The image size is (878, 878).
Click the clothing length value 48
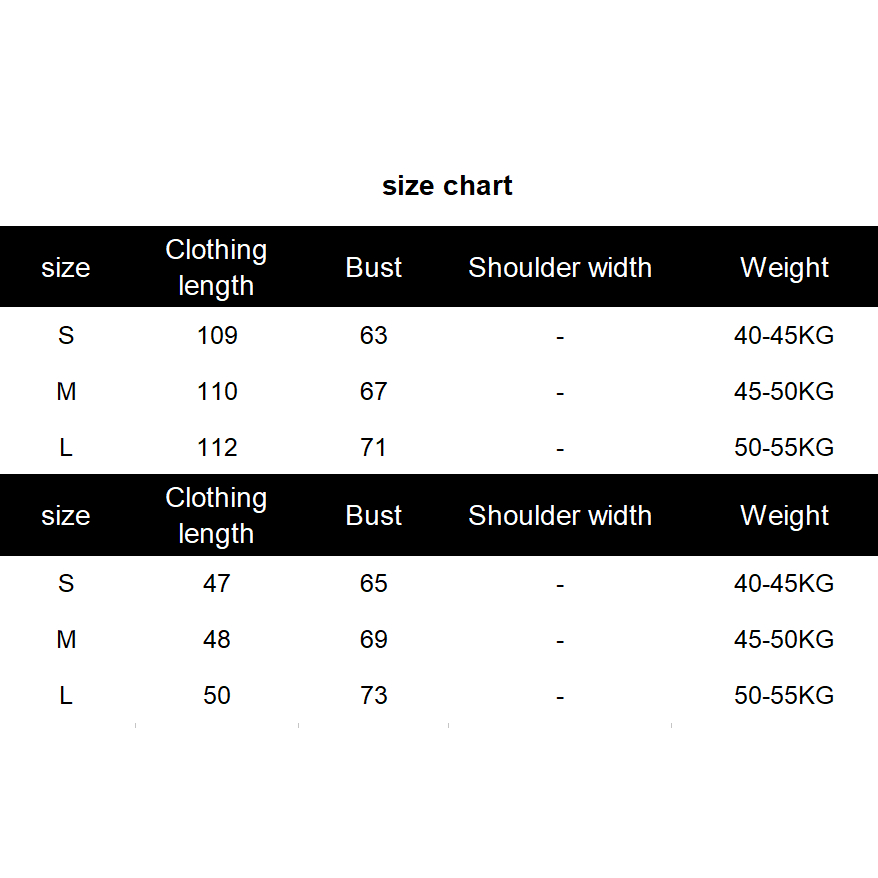[x=217, y=639]
